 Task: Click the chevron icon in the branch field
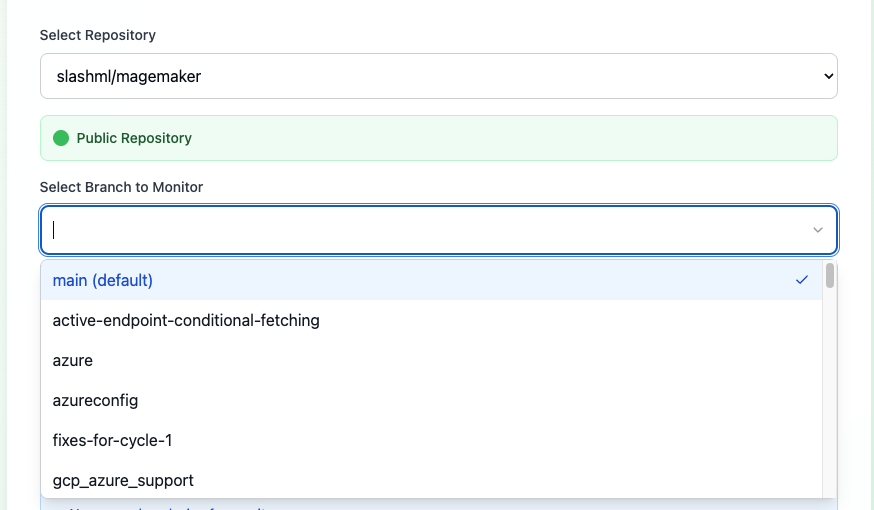(x=818, y=230)
